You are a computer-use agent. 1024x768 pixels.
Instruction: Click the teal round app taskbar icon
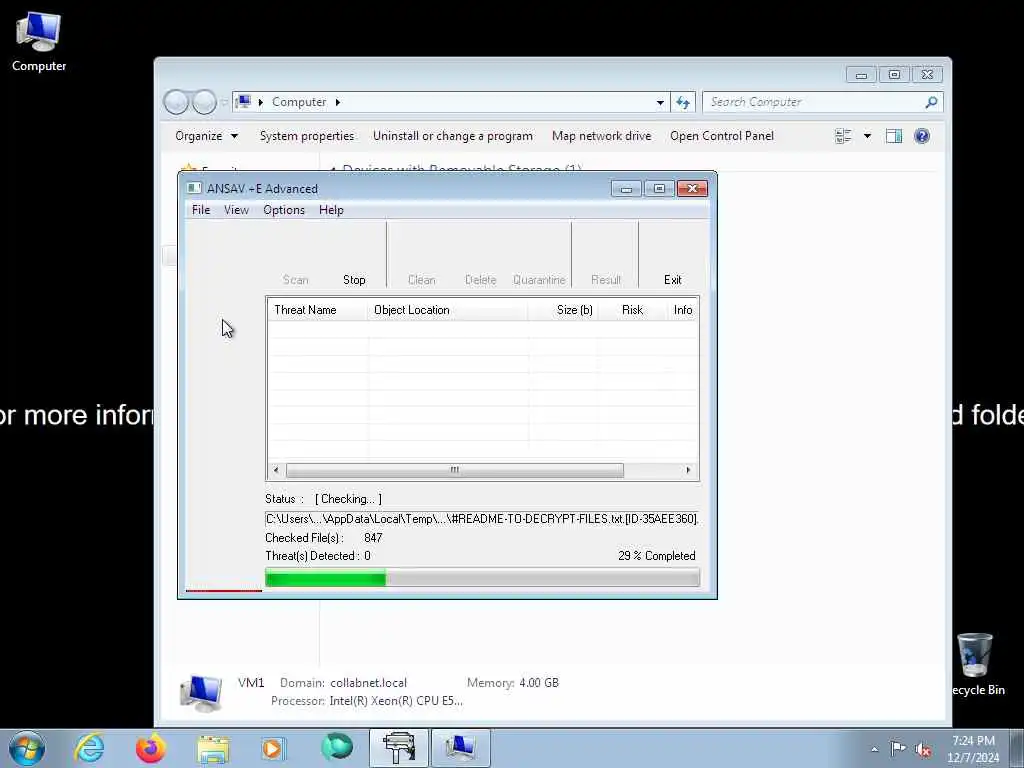coord(337,748)
